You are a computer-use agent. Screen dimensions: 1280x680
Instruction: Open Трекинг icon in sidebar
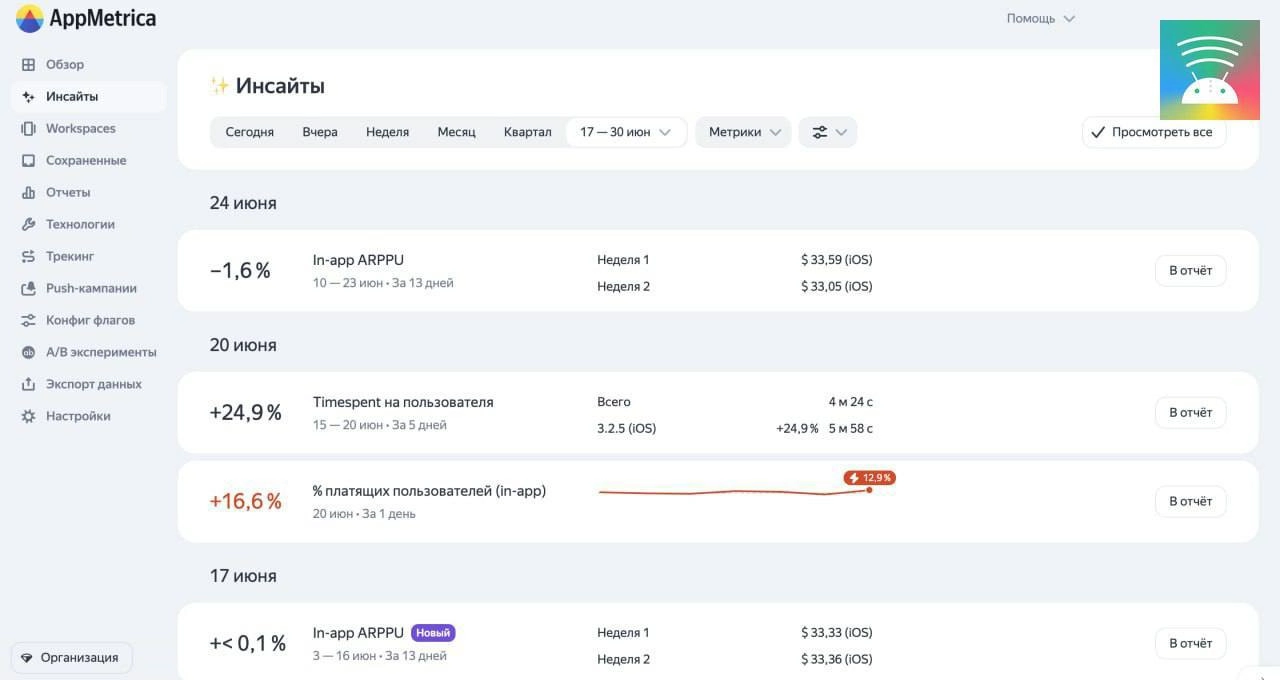(28, 257)
